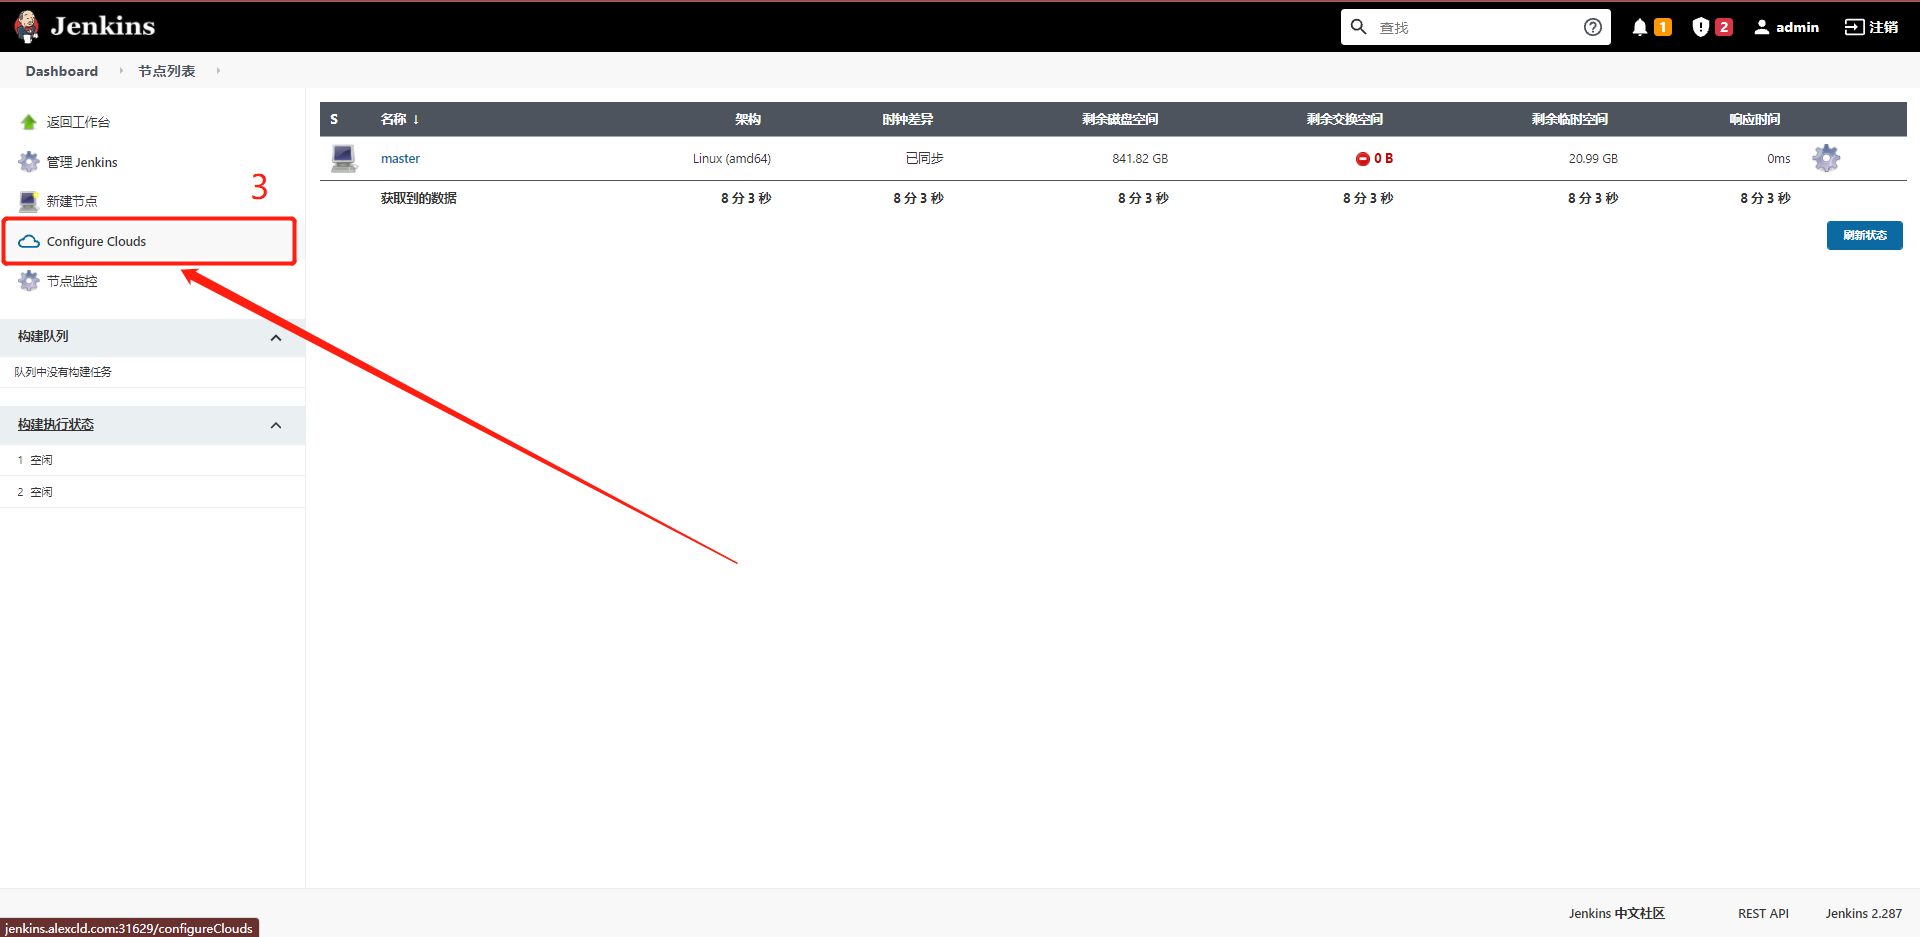The width and height of the screenshot is (1920, 937).
Task: Open REST API footer link
Action: click(1763, 913)
